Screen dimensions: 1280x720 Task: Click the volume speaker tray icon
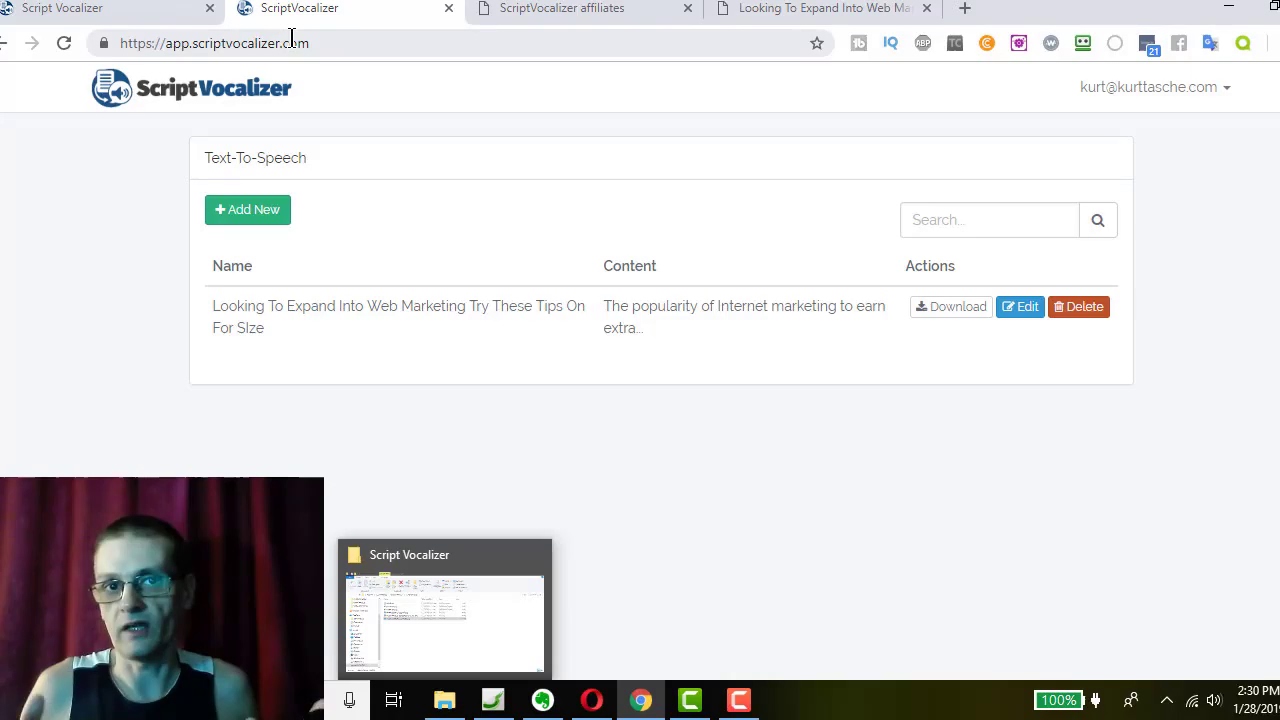1214,700
